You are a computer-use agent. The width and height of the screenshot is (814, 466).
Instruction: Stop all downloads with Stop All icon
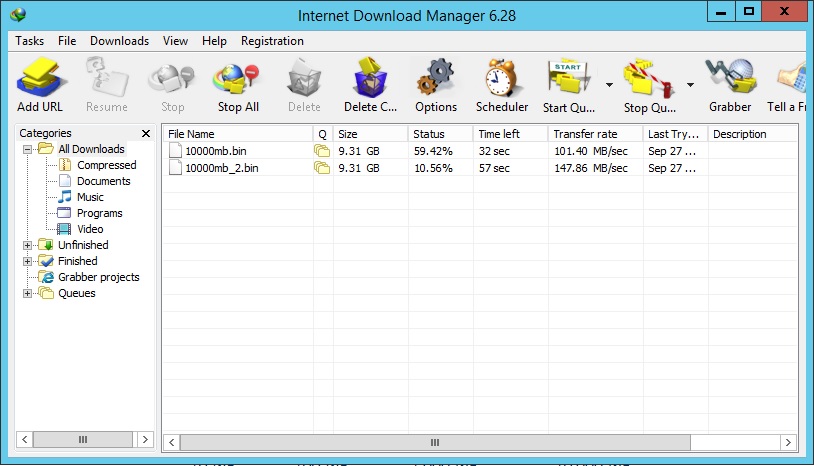tap(236, 79)
